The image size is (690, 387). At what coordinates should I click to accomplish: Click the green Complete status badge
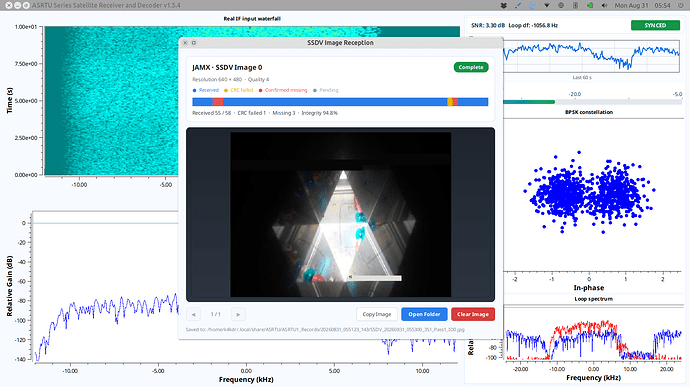[471, 67]
